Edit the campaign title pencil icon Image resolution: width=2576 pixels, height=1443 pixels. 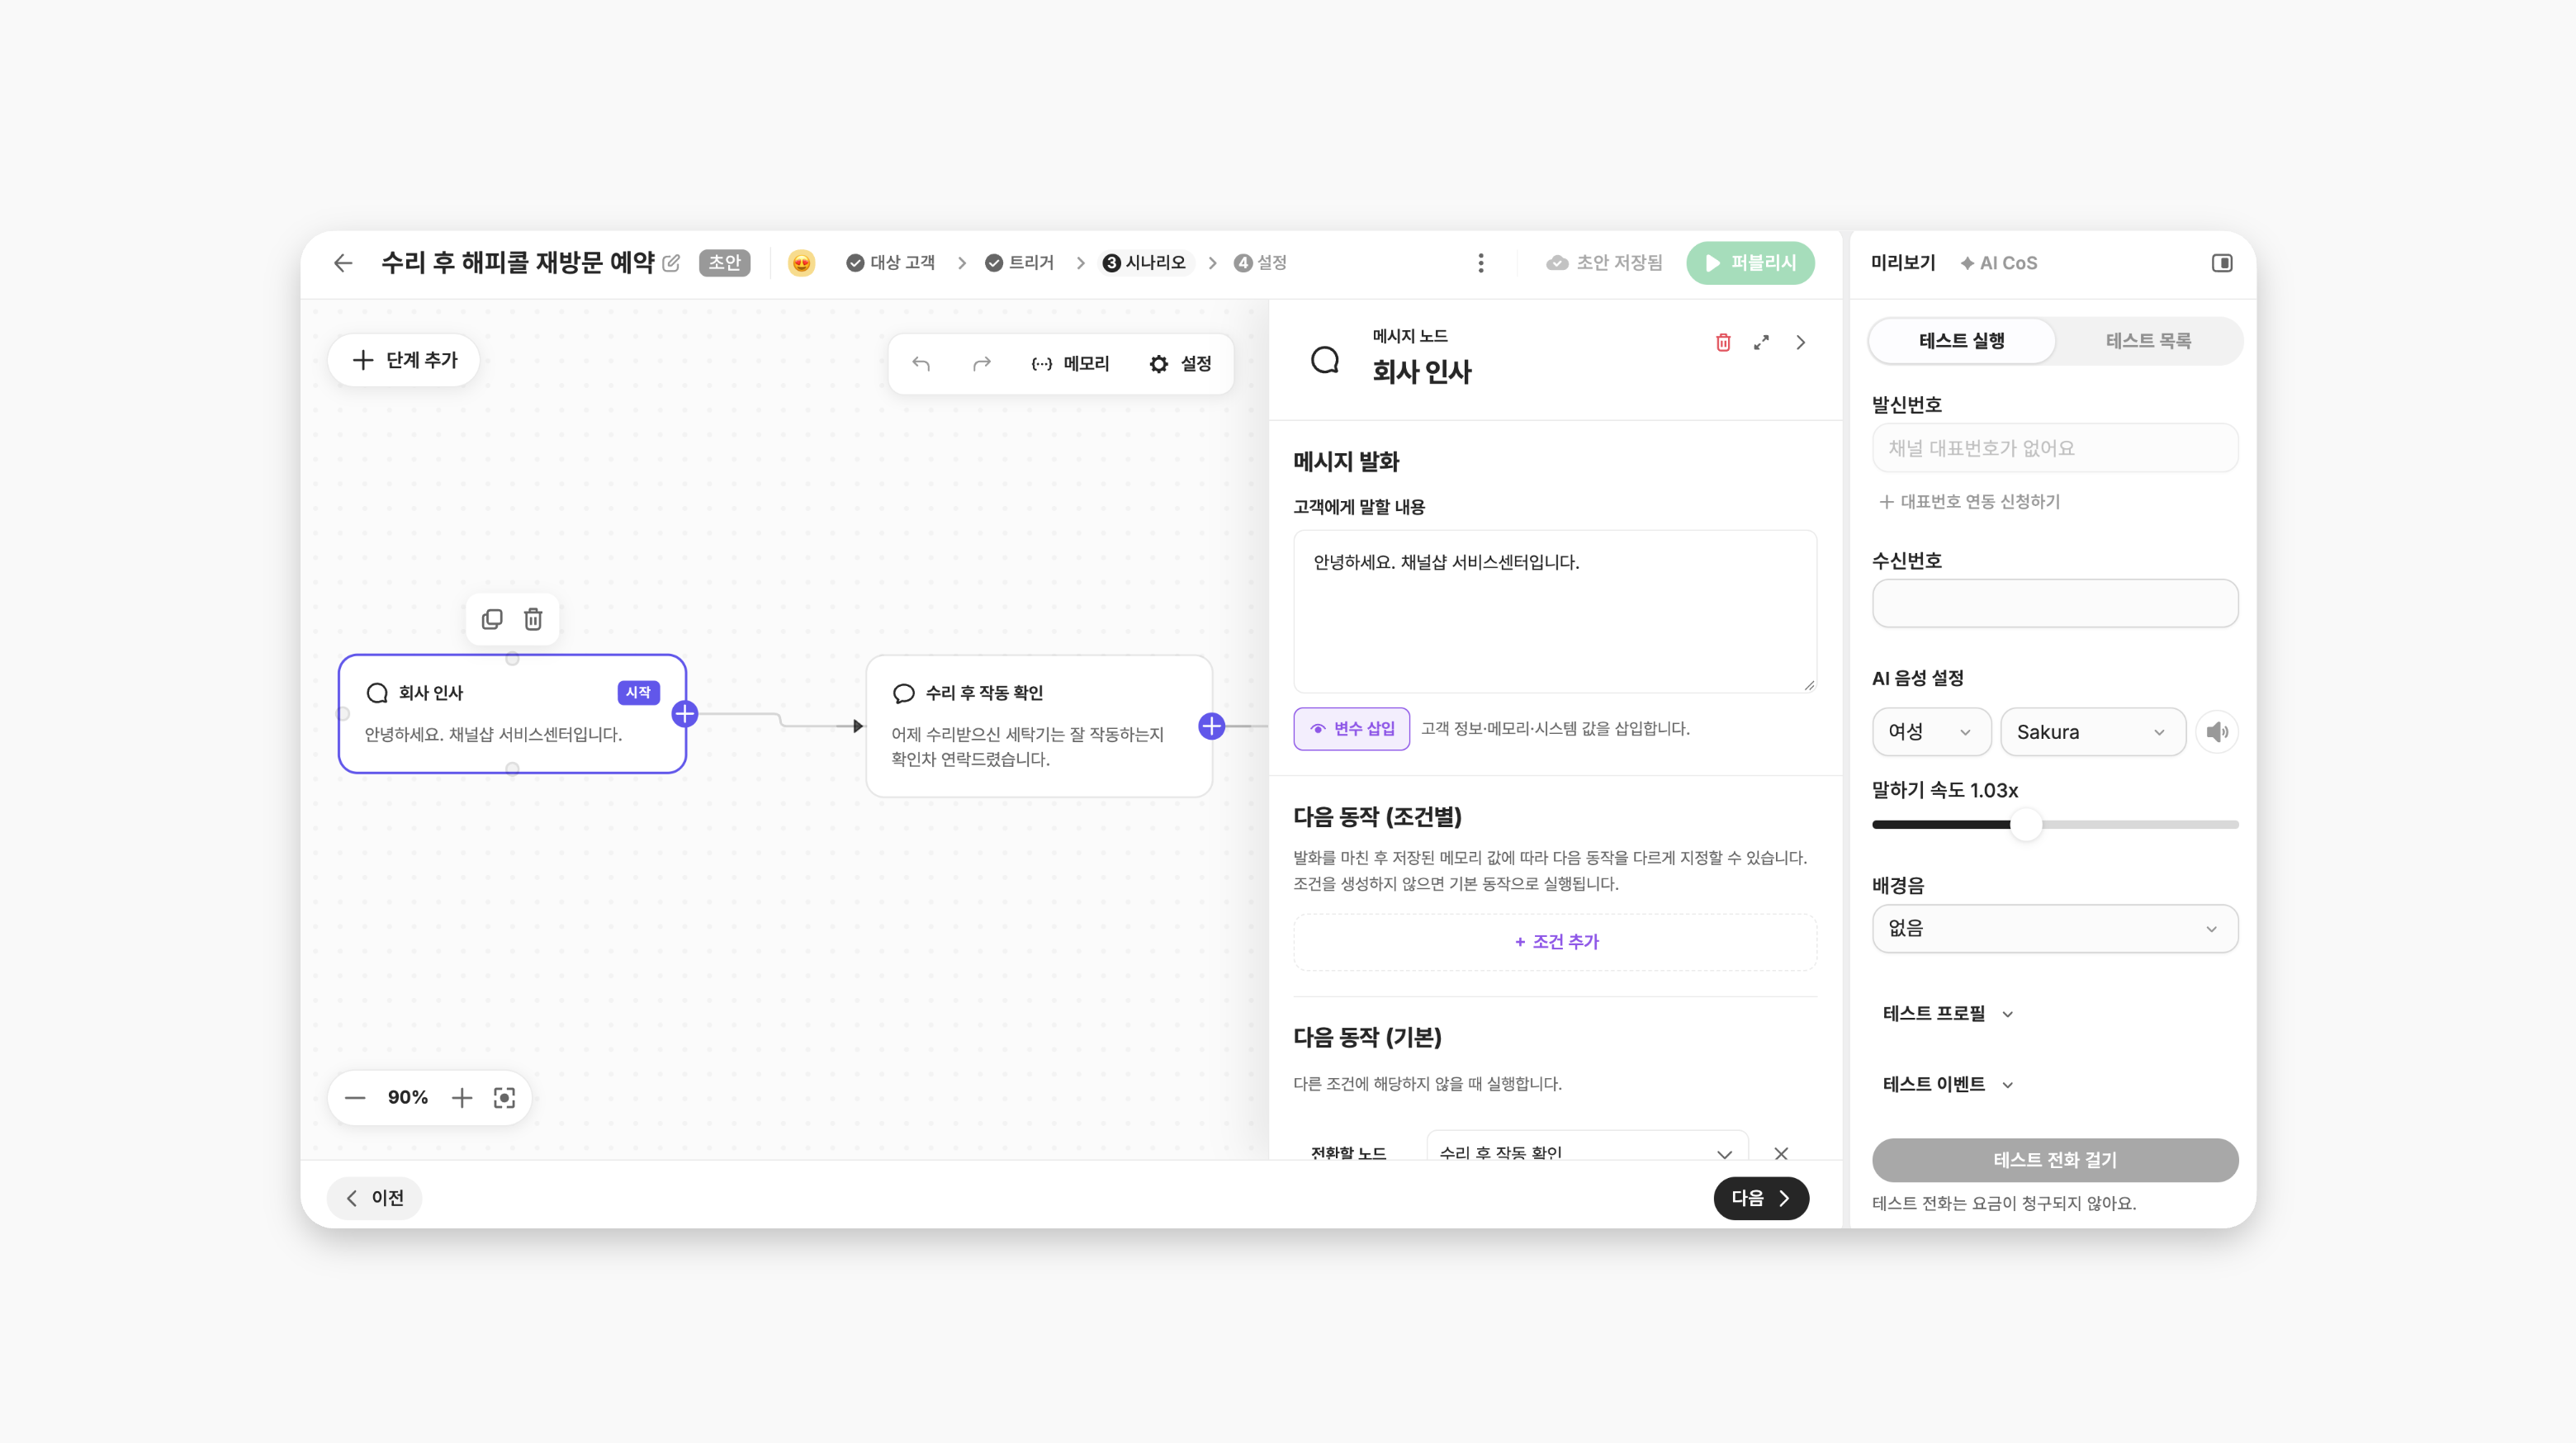coord(671,263)
